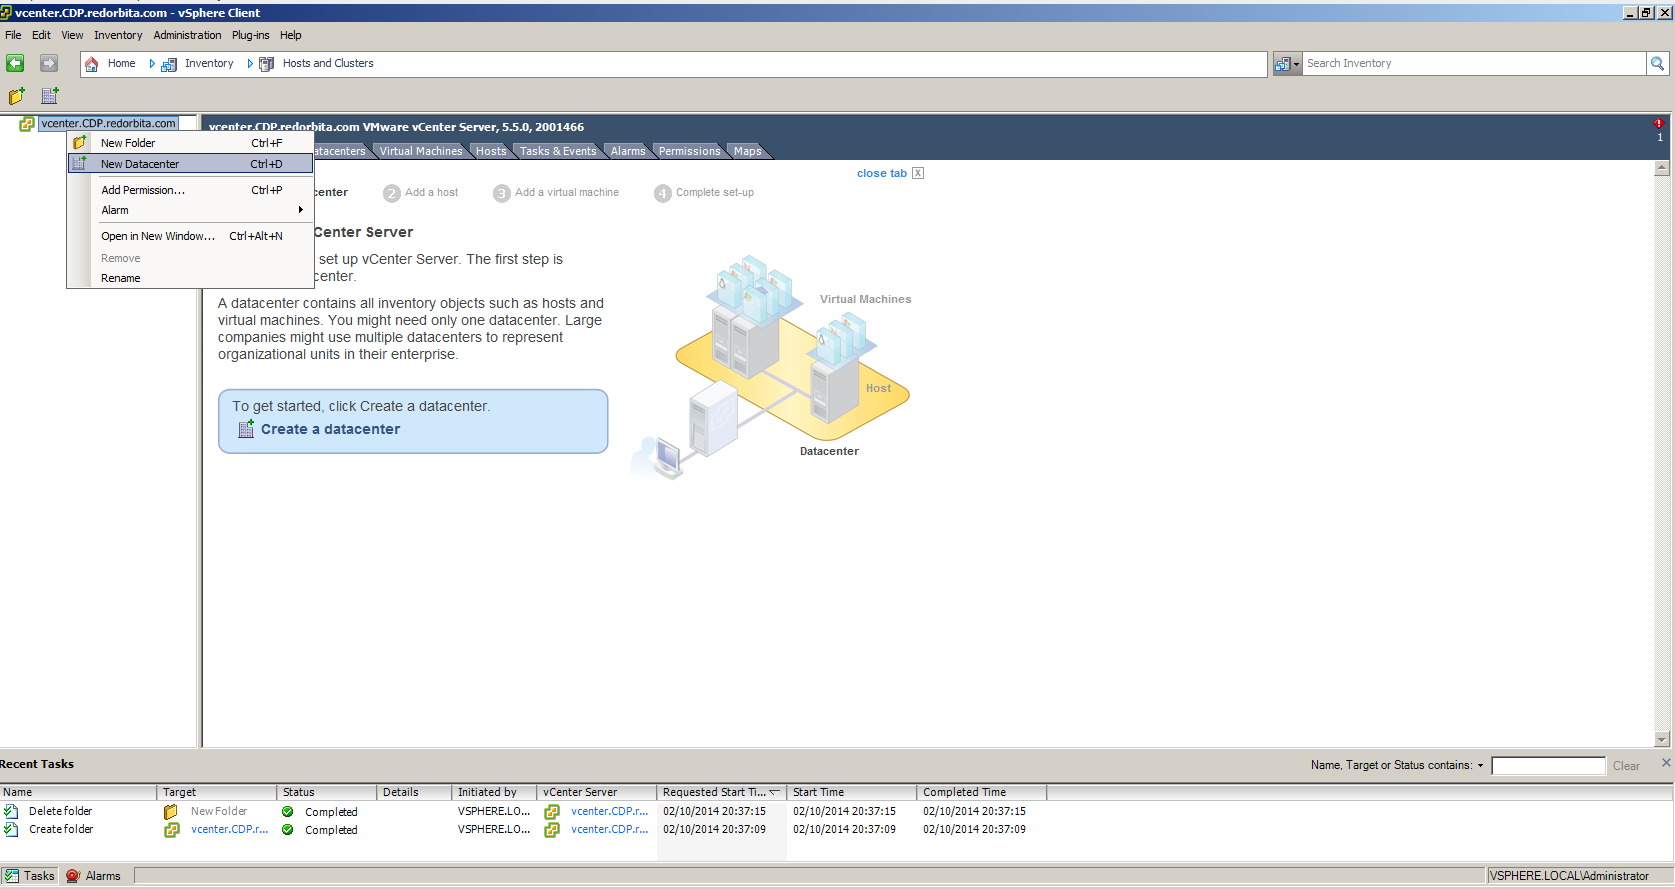Viewport: 1675px width, 889px height.
Task: Click the Tasks icon in status bar
Action: [12, 876]
